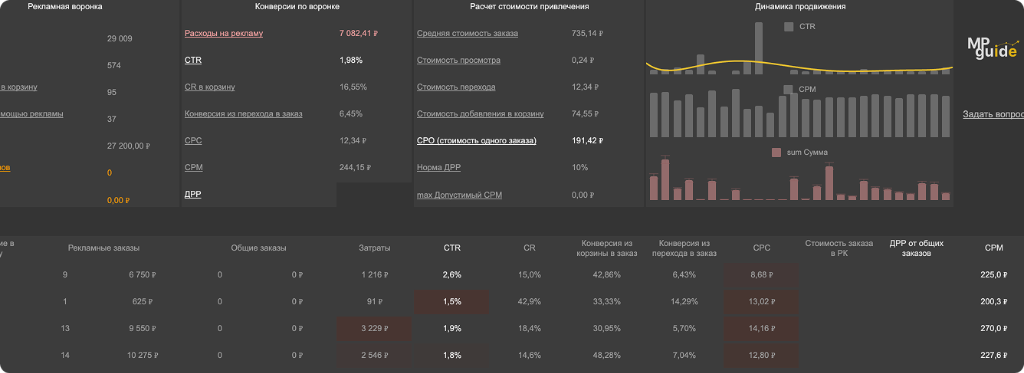Click the 16,55% value
1024x373 pixels.
[353, 87]
